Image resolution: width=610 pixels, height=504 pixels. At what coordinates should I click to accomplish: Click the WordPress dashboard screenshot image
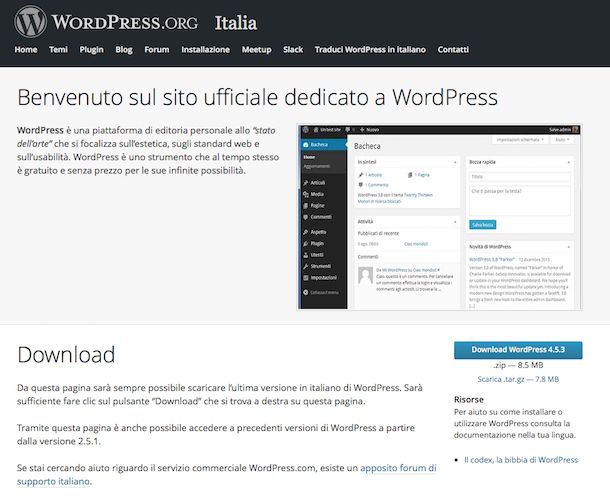(x=440, y=217)
